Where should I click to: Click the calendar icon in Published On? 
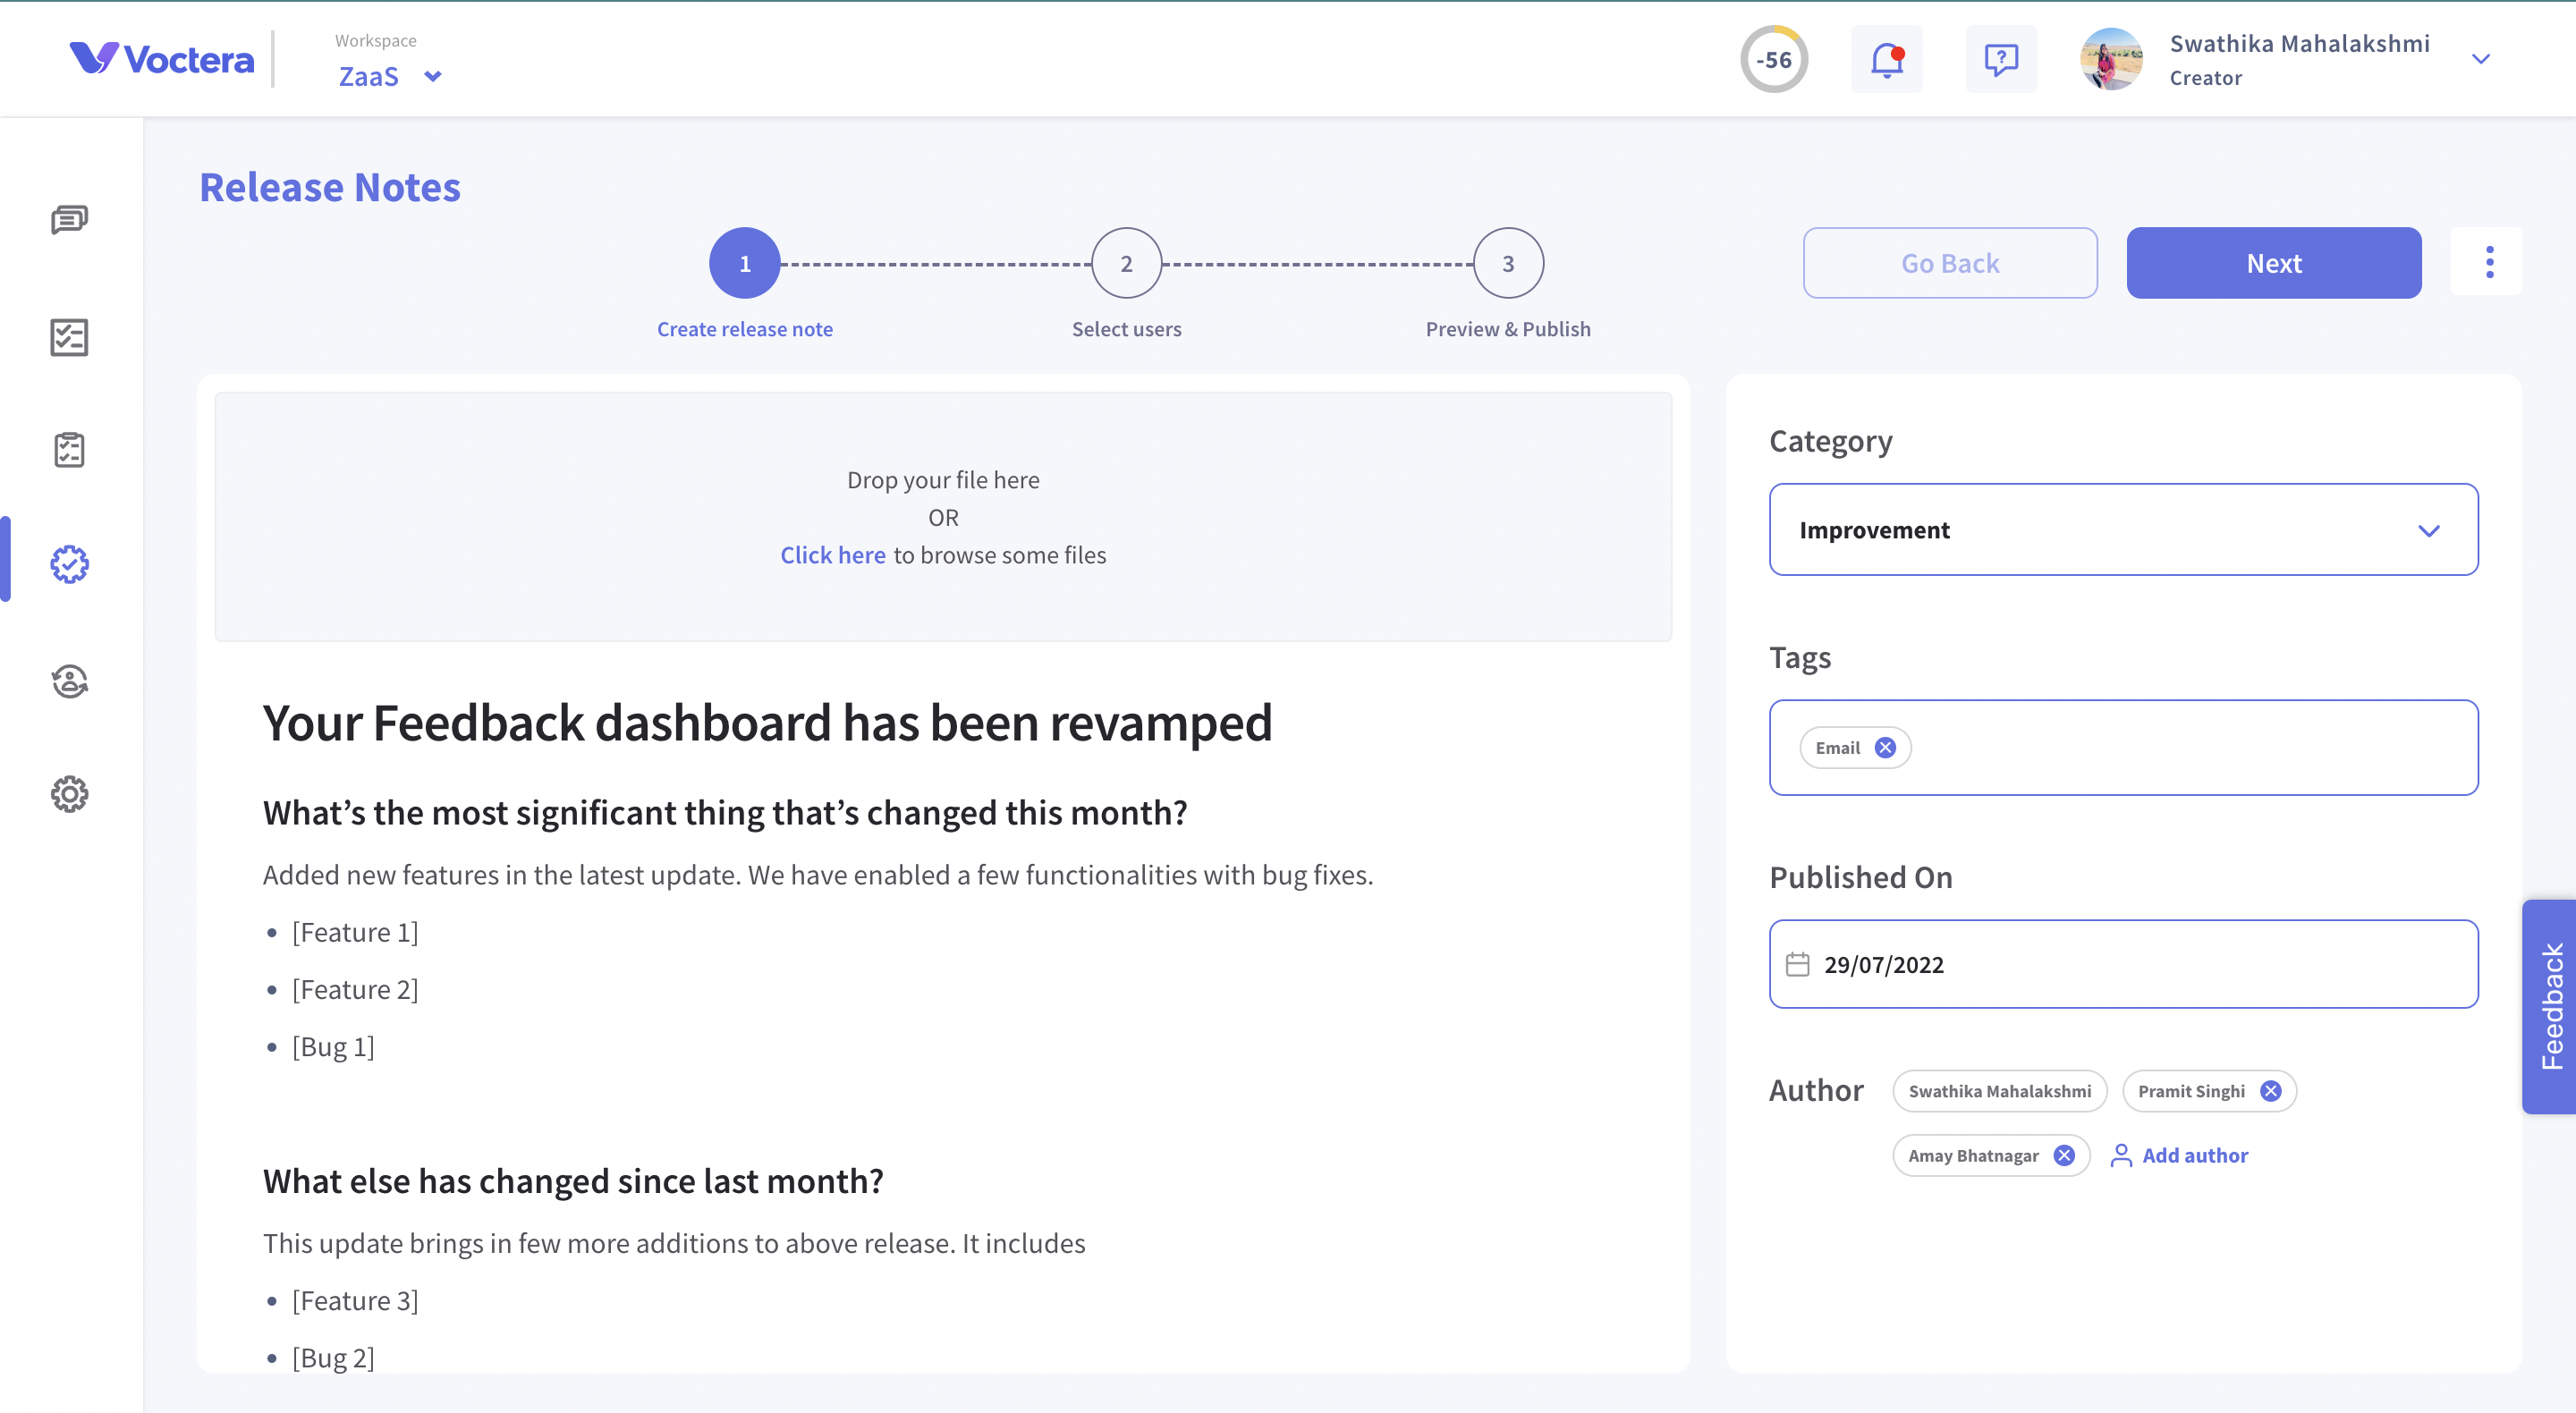tap(1797, 964)
